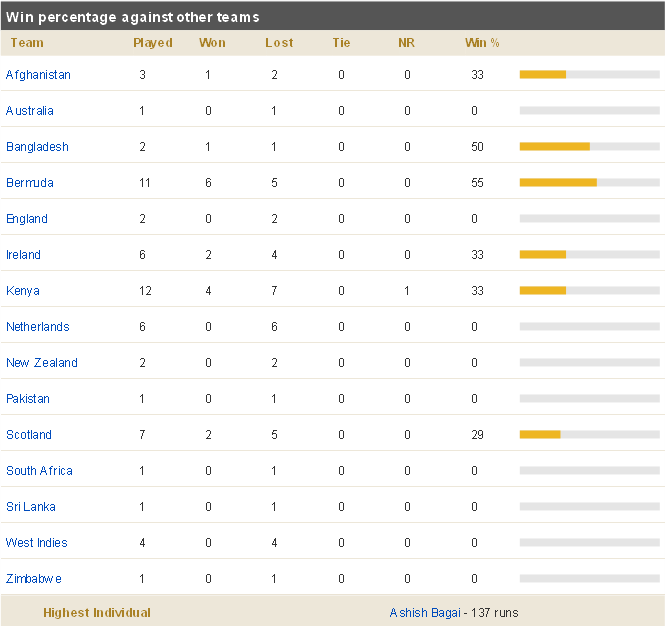Click the Scotland win percentage bar
The height and width of the screenshot is (626, 665).
(x=590, y=435)
